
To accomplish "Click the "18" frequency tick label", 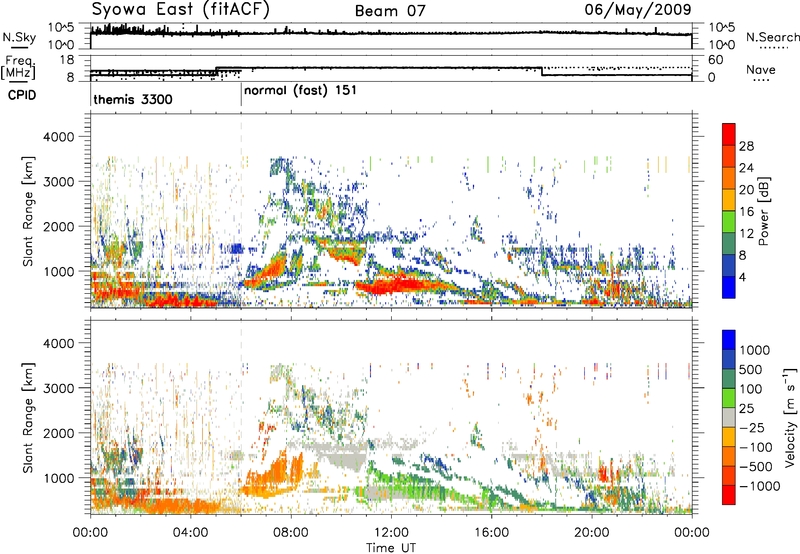I will 67,60.
